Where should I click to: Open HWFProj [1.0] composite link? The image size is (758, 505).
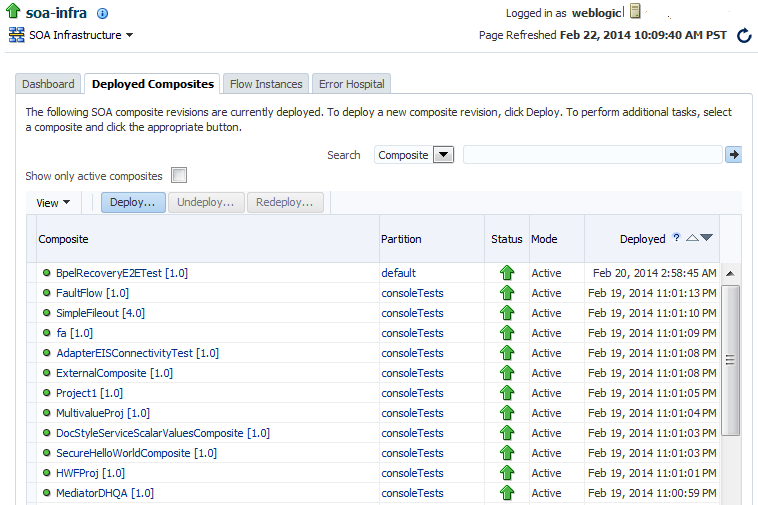pos(90,473)
